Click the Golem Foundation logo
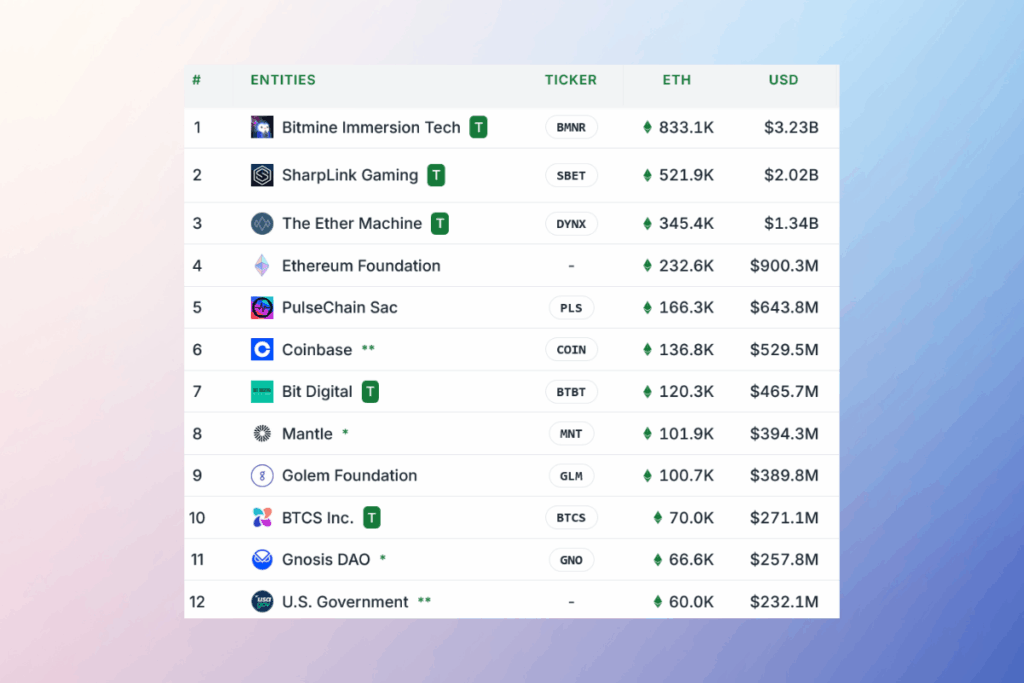 tap(261, 475)
